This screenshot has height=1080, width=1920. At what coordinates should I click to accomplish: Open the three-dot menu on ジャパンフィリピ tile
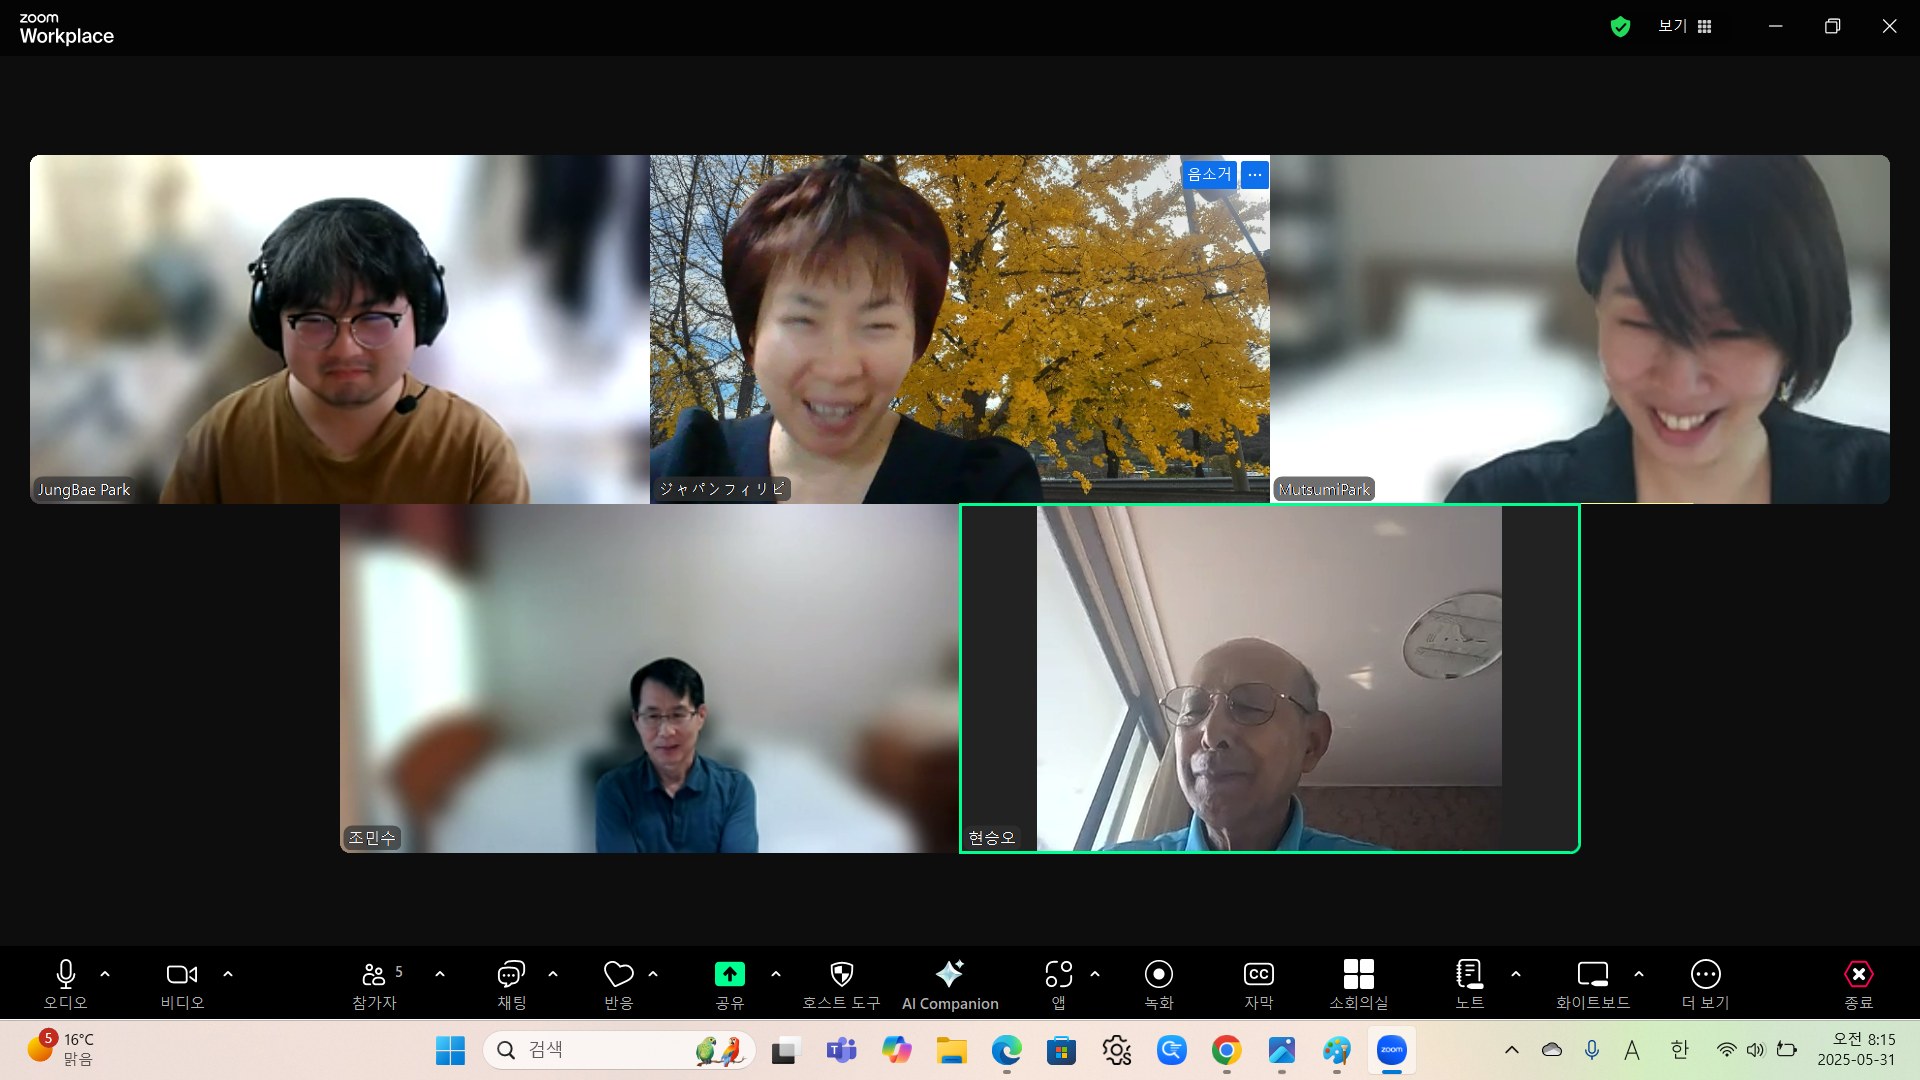click(x=1255, y=174)
